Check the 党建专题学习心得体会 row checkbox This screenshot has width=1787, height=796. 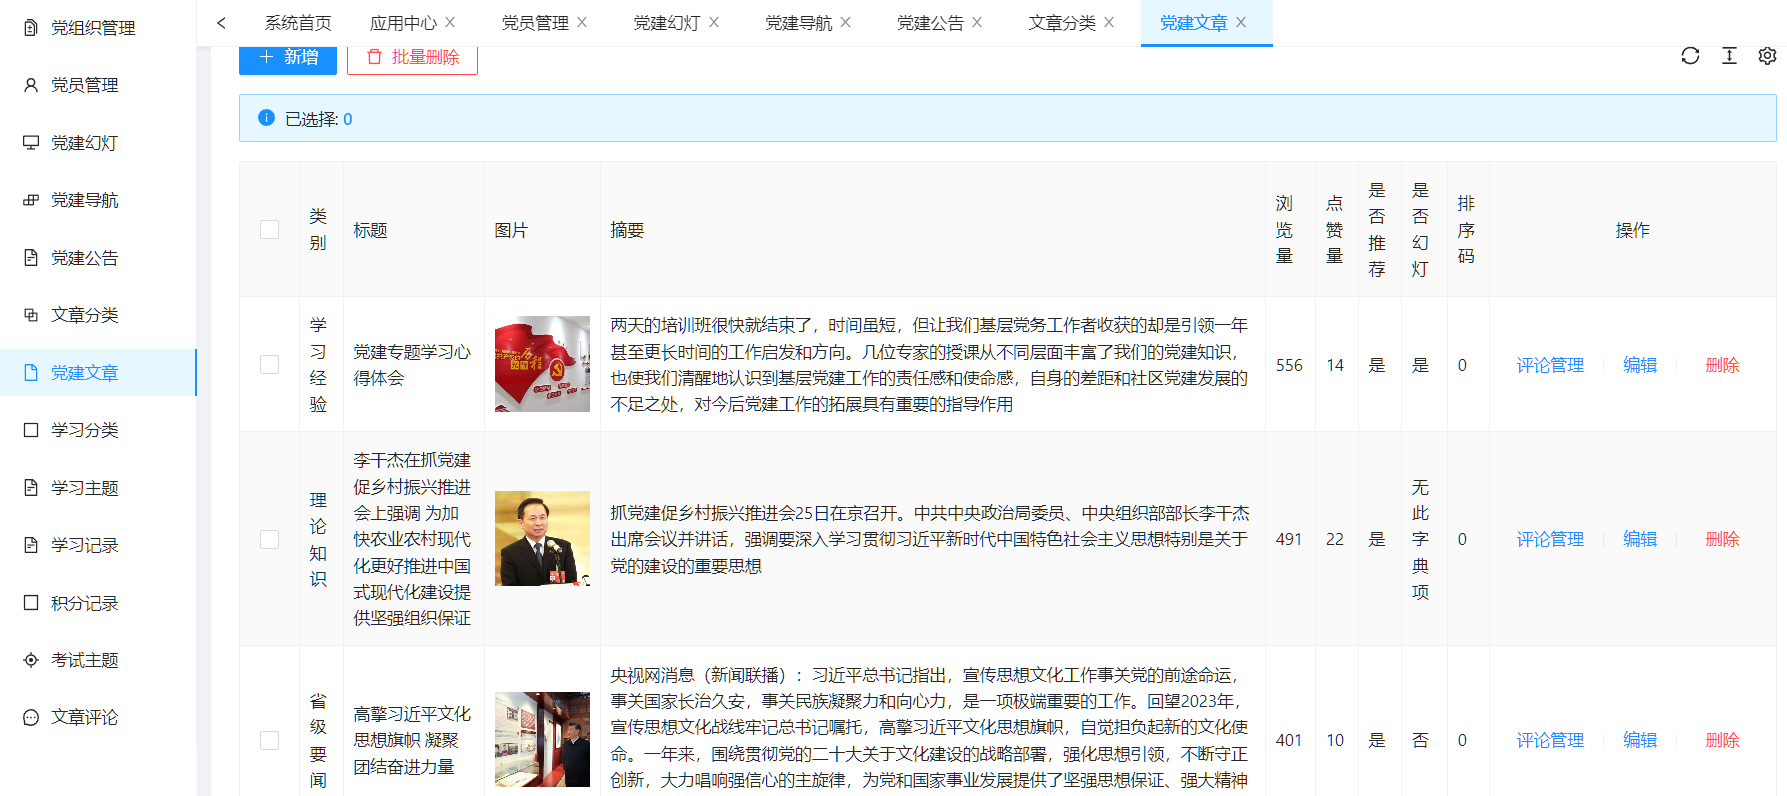click(269, 365)
